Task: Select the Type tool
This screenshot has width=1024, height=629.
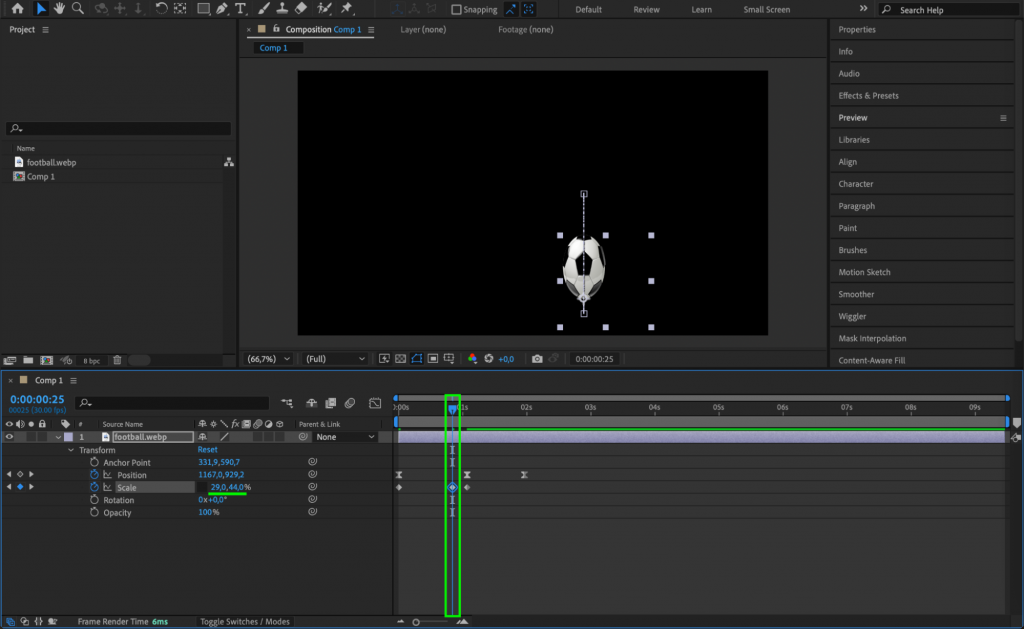Action: click(x=240, y=9)
